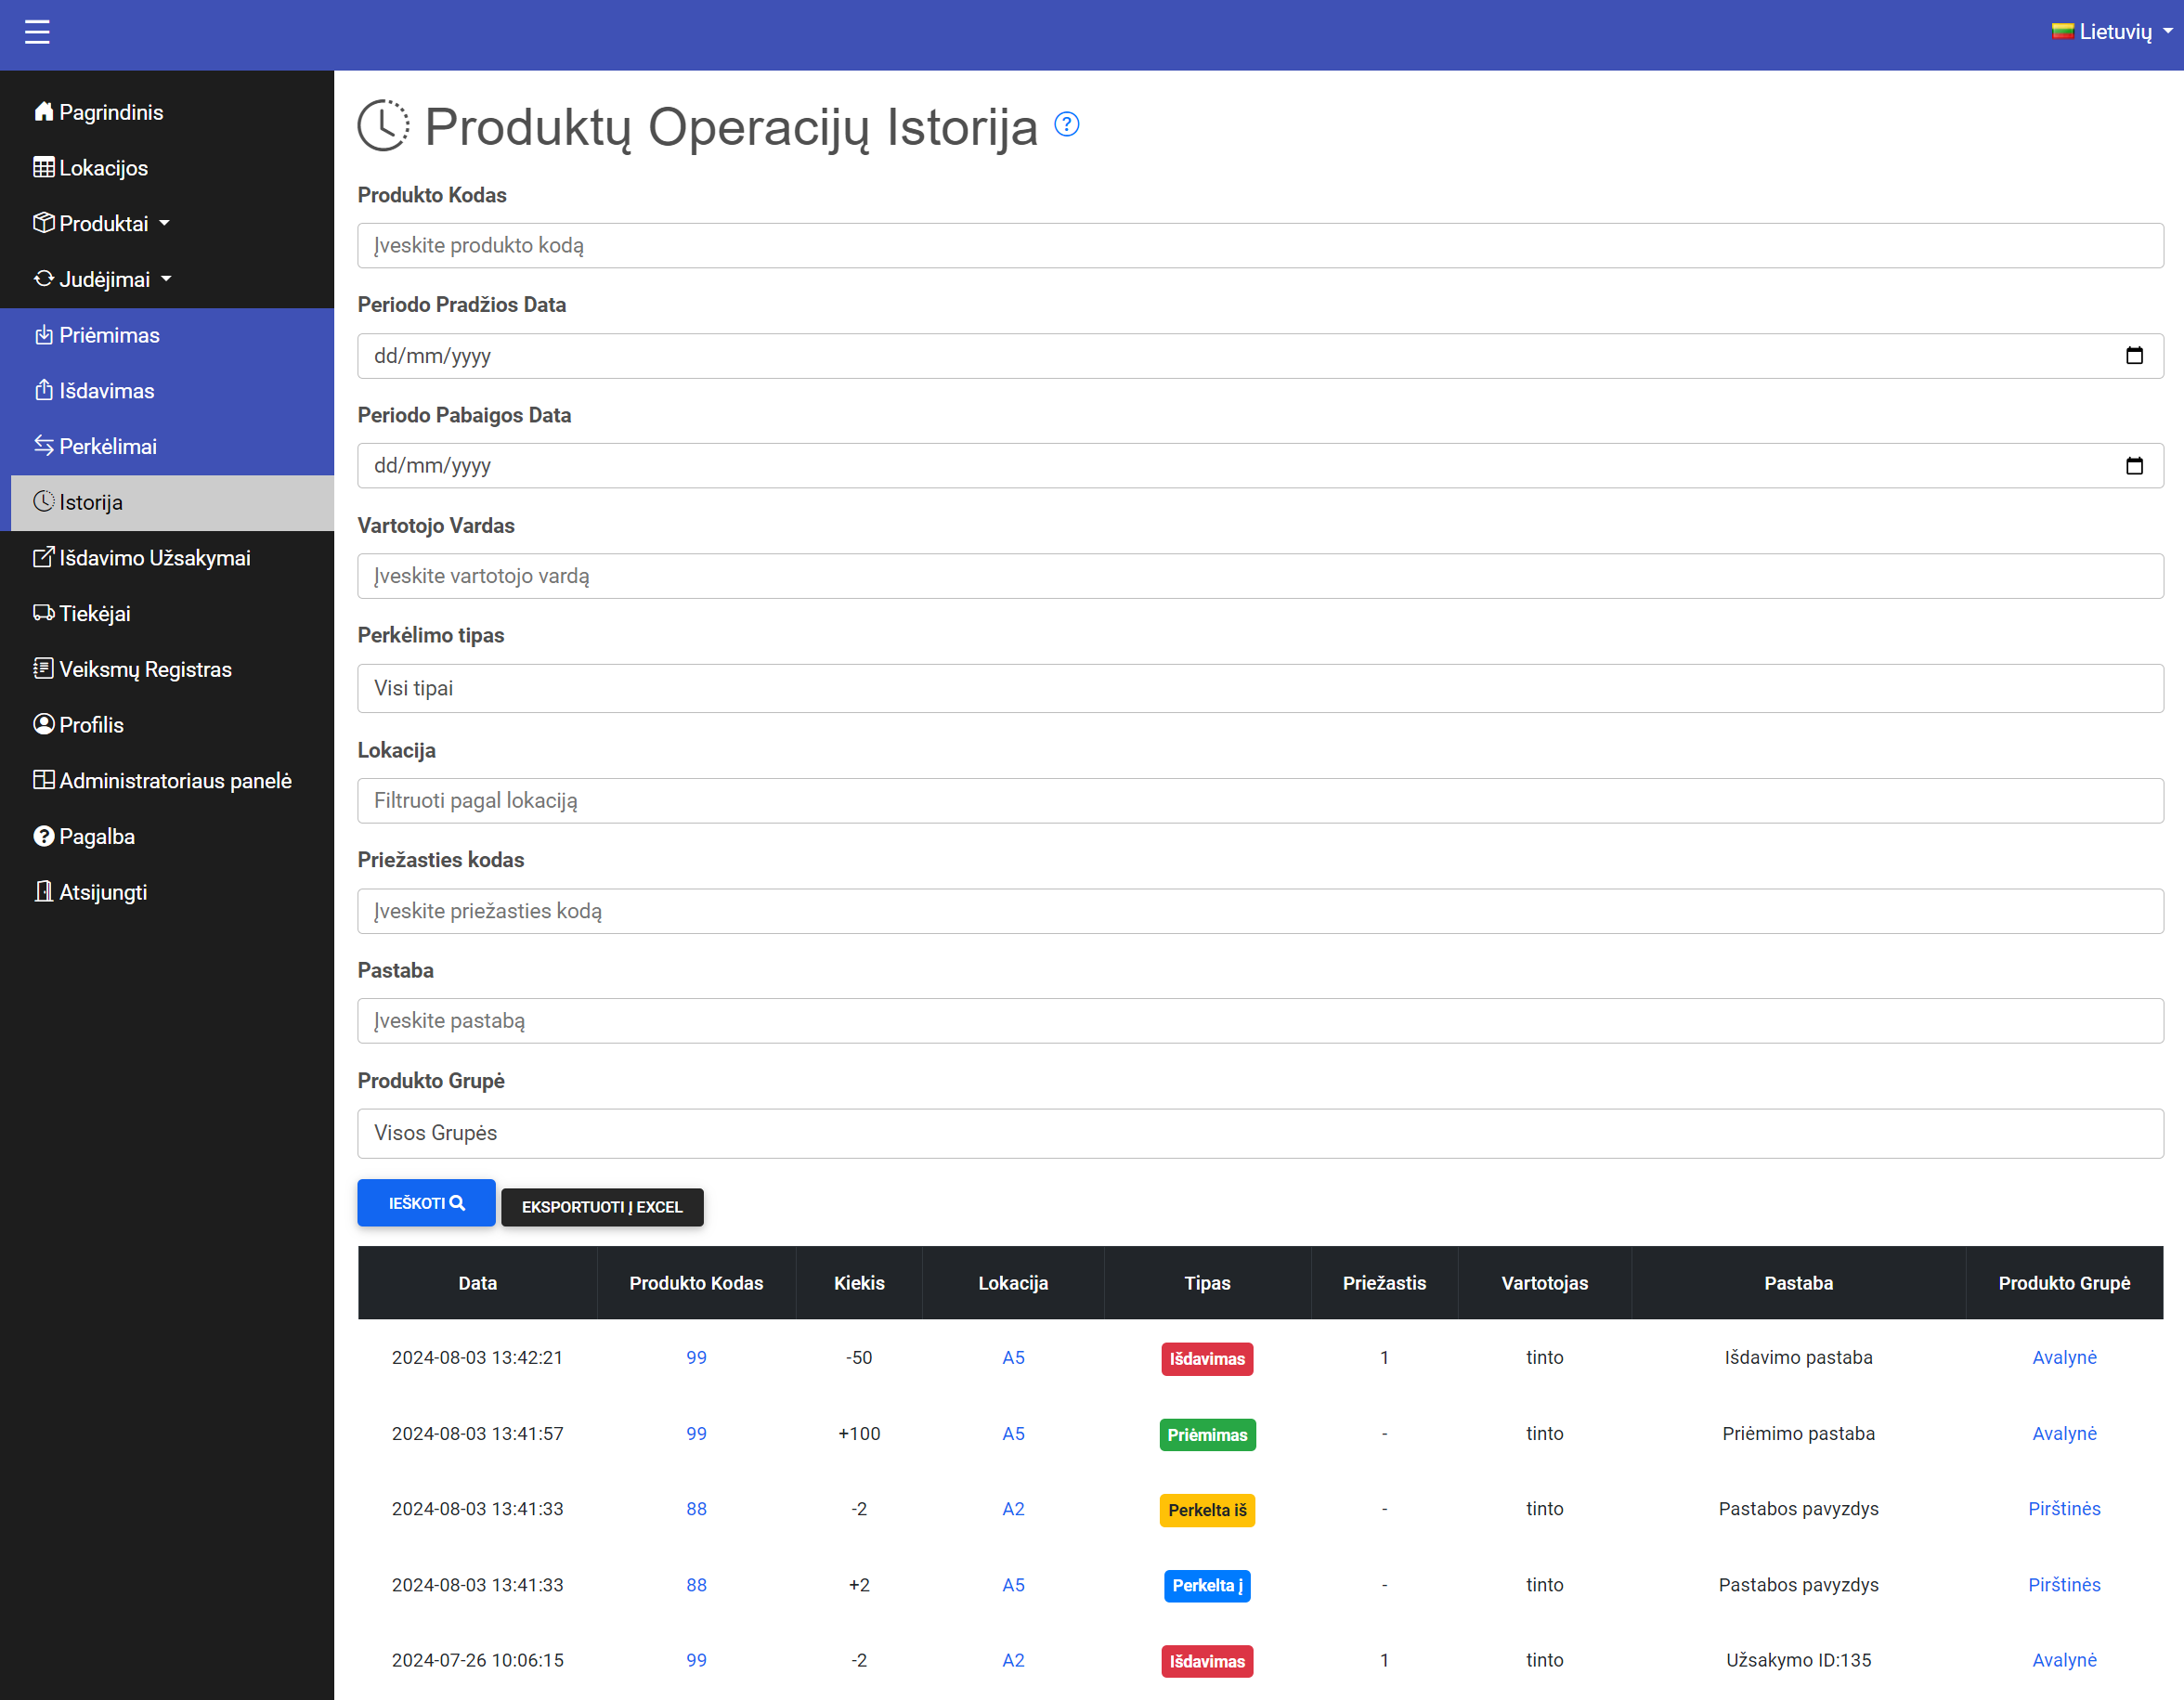The height and width of the screenshot is (1700, 2184).
Task: Open Veiksmų Registras menu item
Action: click(145, 669)
